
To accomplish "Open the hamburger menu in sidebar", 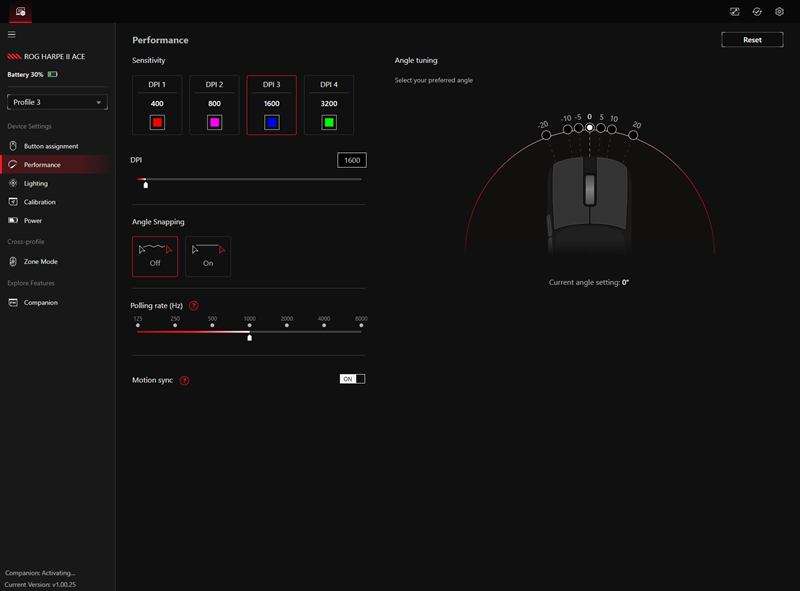I will (x=12, y=34).
